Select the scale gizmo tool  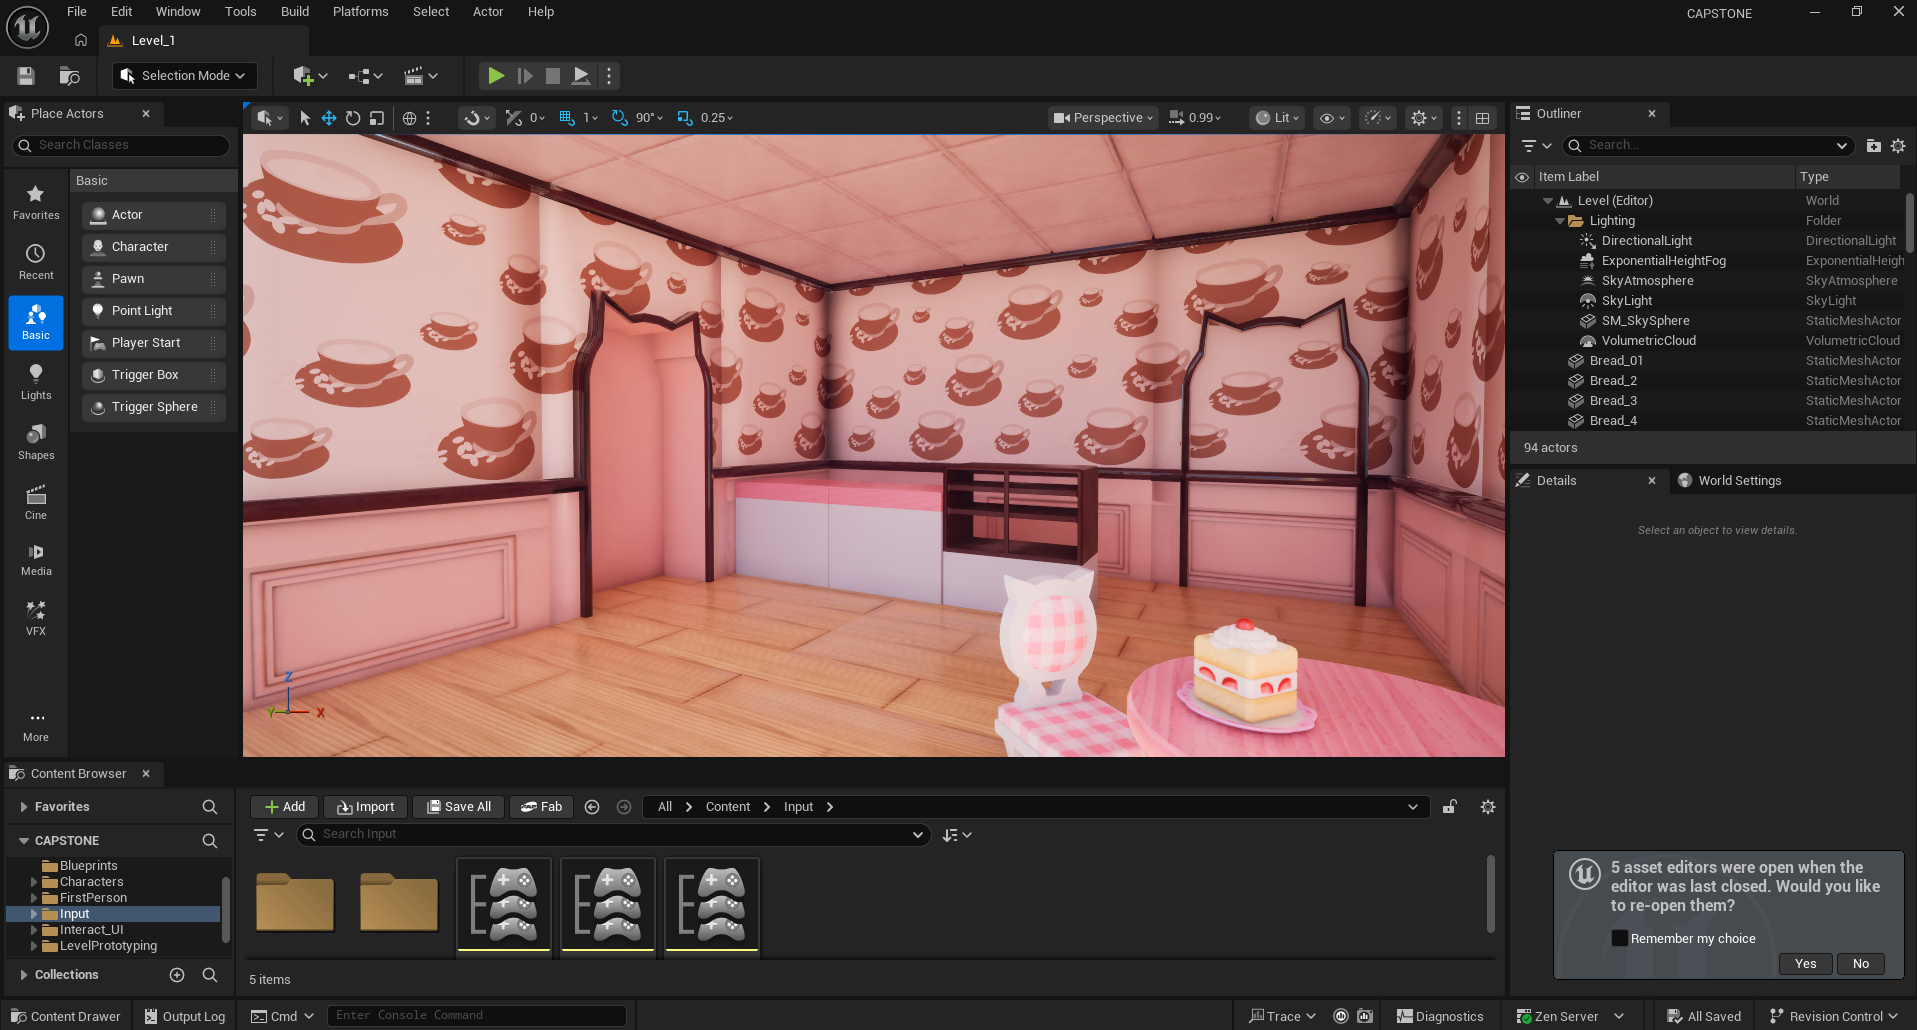tap(377, 118)
